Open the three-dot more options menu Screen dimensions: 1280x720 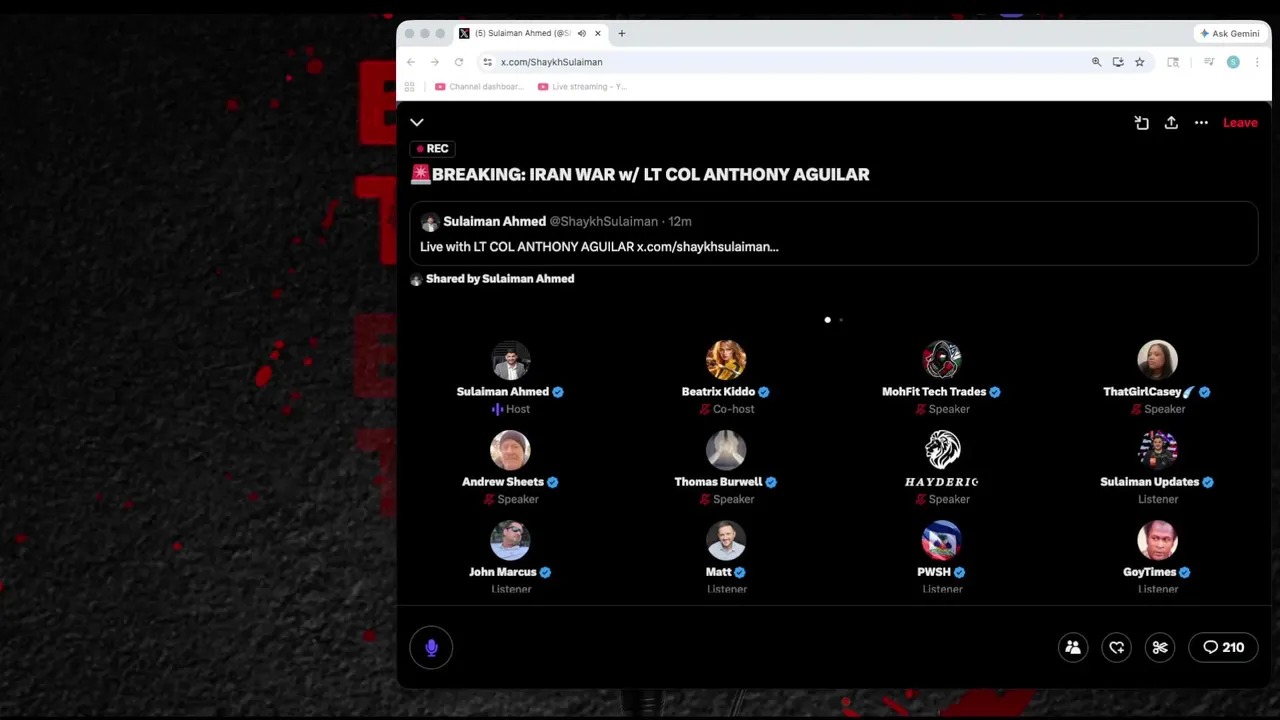tap(1201, 123)
